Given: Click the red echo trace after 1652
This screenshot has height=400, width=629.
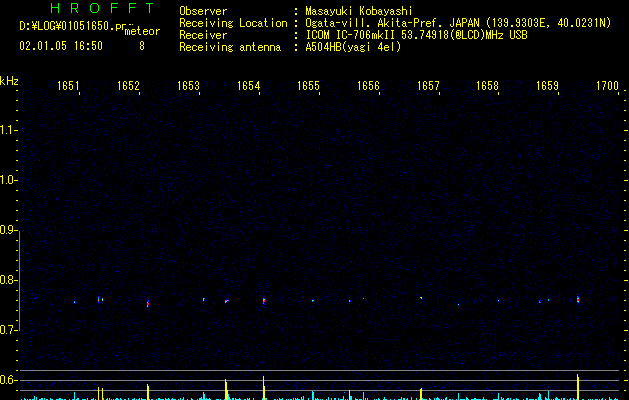Looking at the screenshot, I should click(148, 304).
